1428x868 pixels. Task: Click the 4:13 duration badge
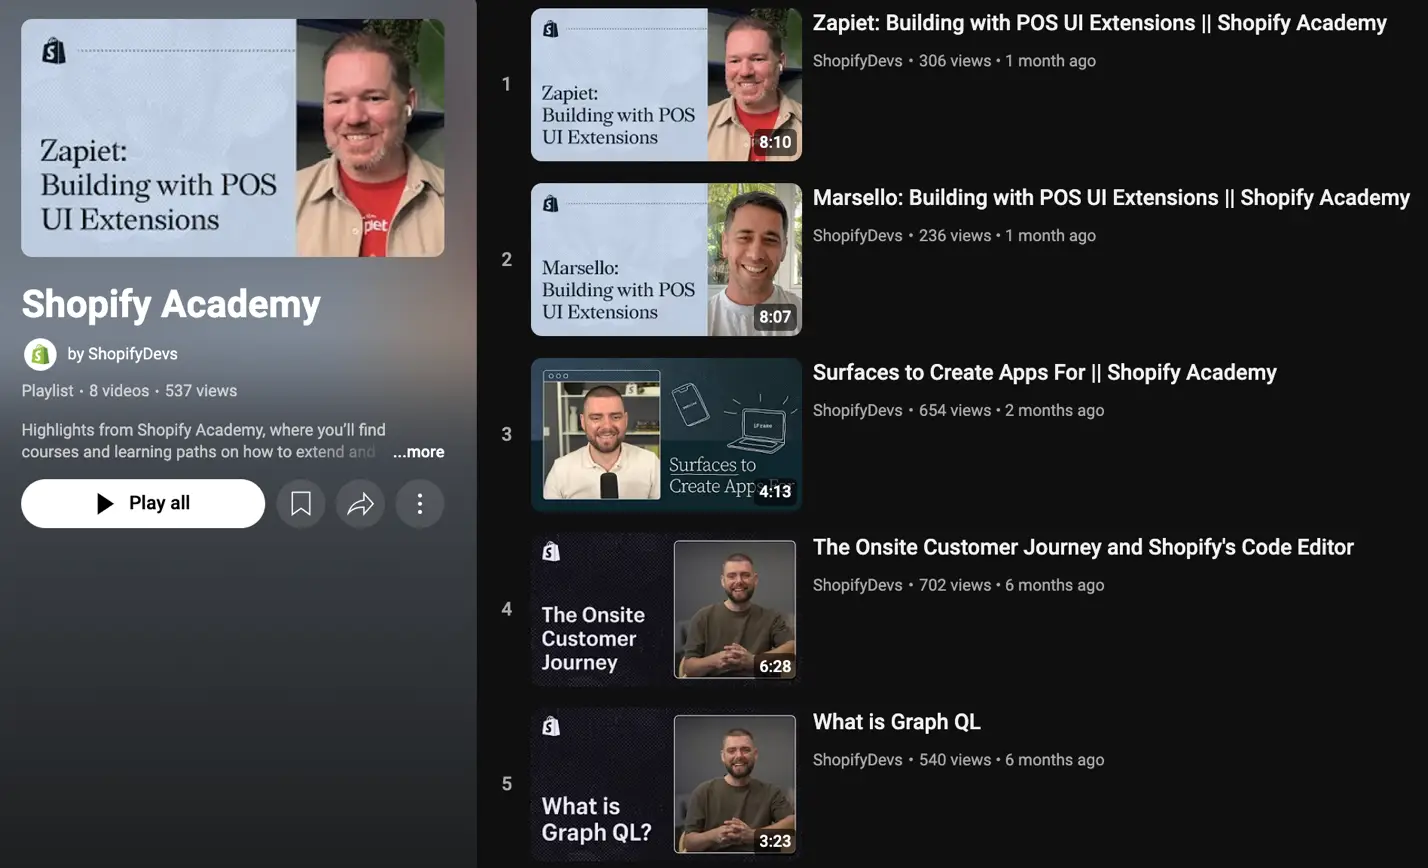pos(775,492)
